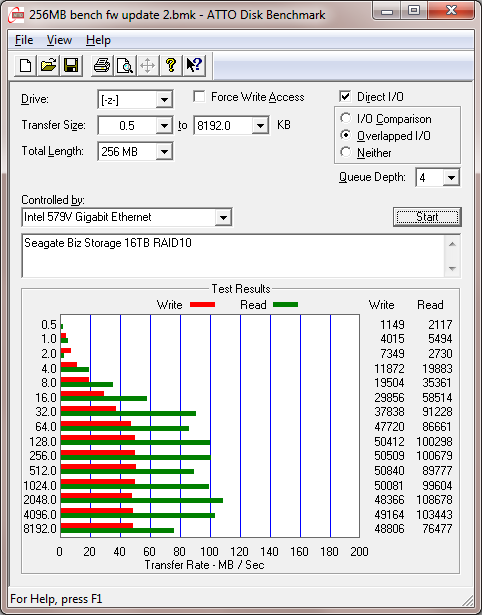Uncheck the Direct I/O checkbox
The height and width of the screenshot is (615, 482).
(345, 96)
